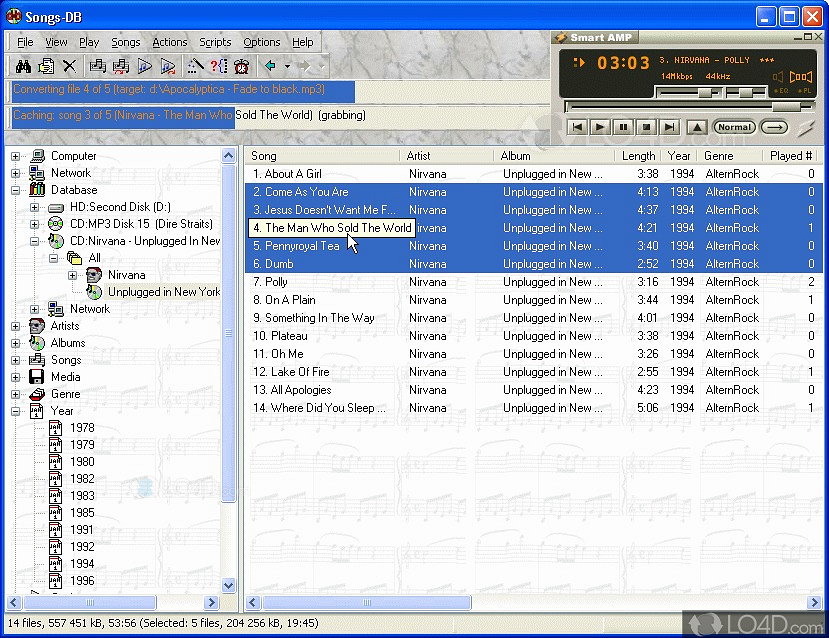Click the Smart AMP volume slider
Screen dimensions: 829x638
[706, 92]
